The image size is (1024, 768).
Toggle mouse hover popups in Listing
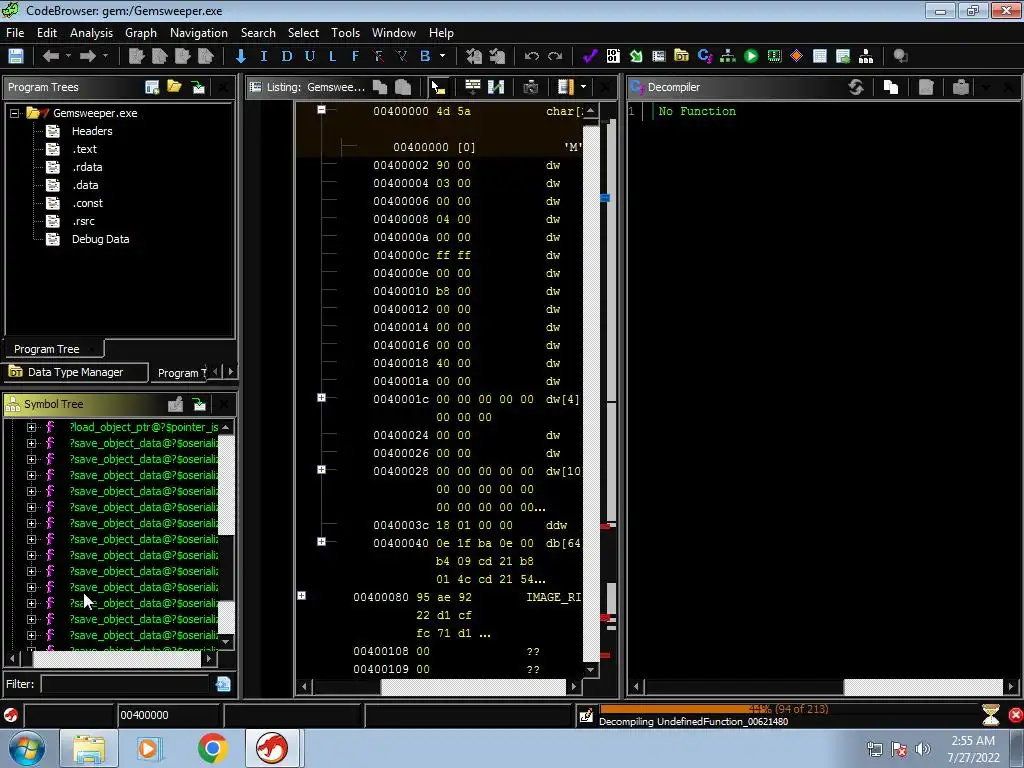pyautogui.click(x=438, y=87)
